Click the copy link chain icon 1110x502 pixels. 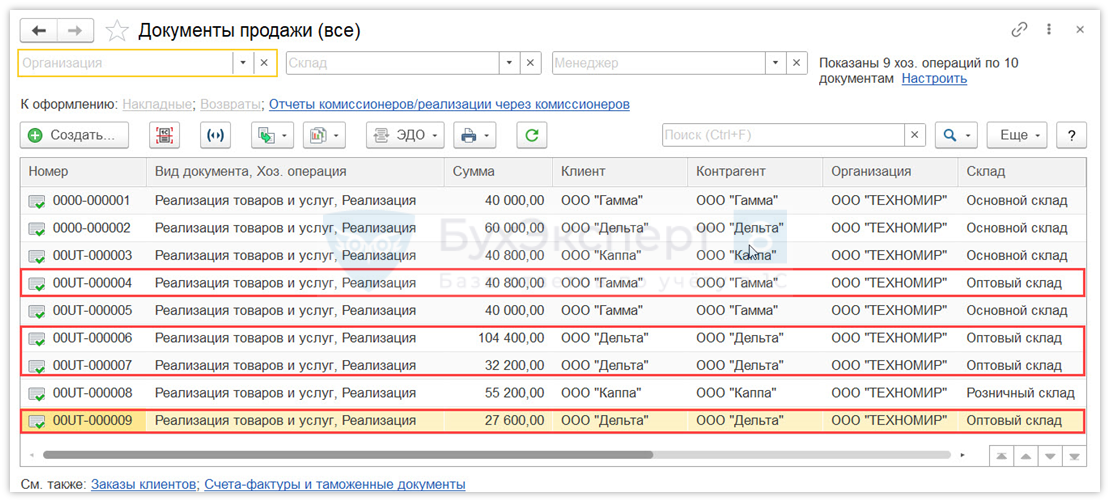1020,30
